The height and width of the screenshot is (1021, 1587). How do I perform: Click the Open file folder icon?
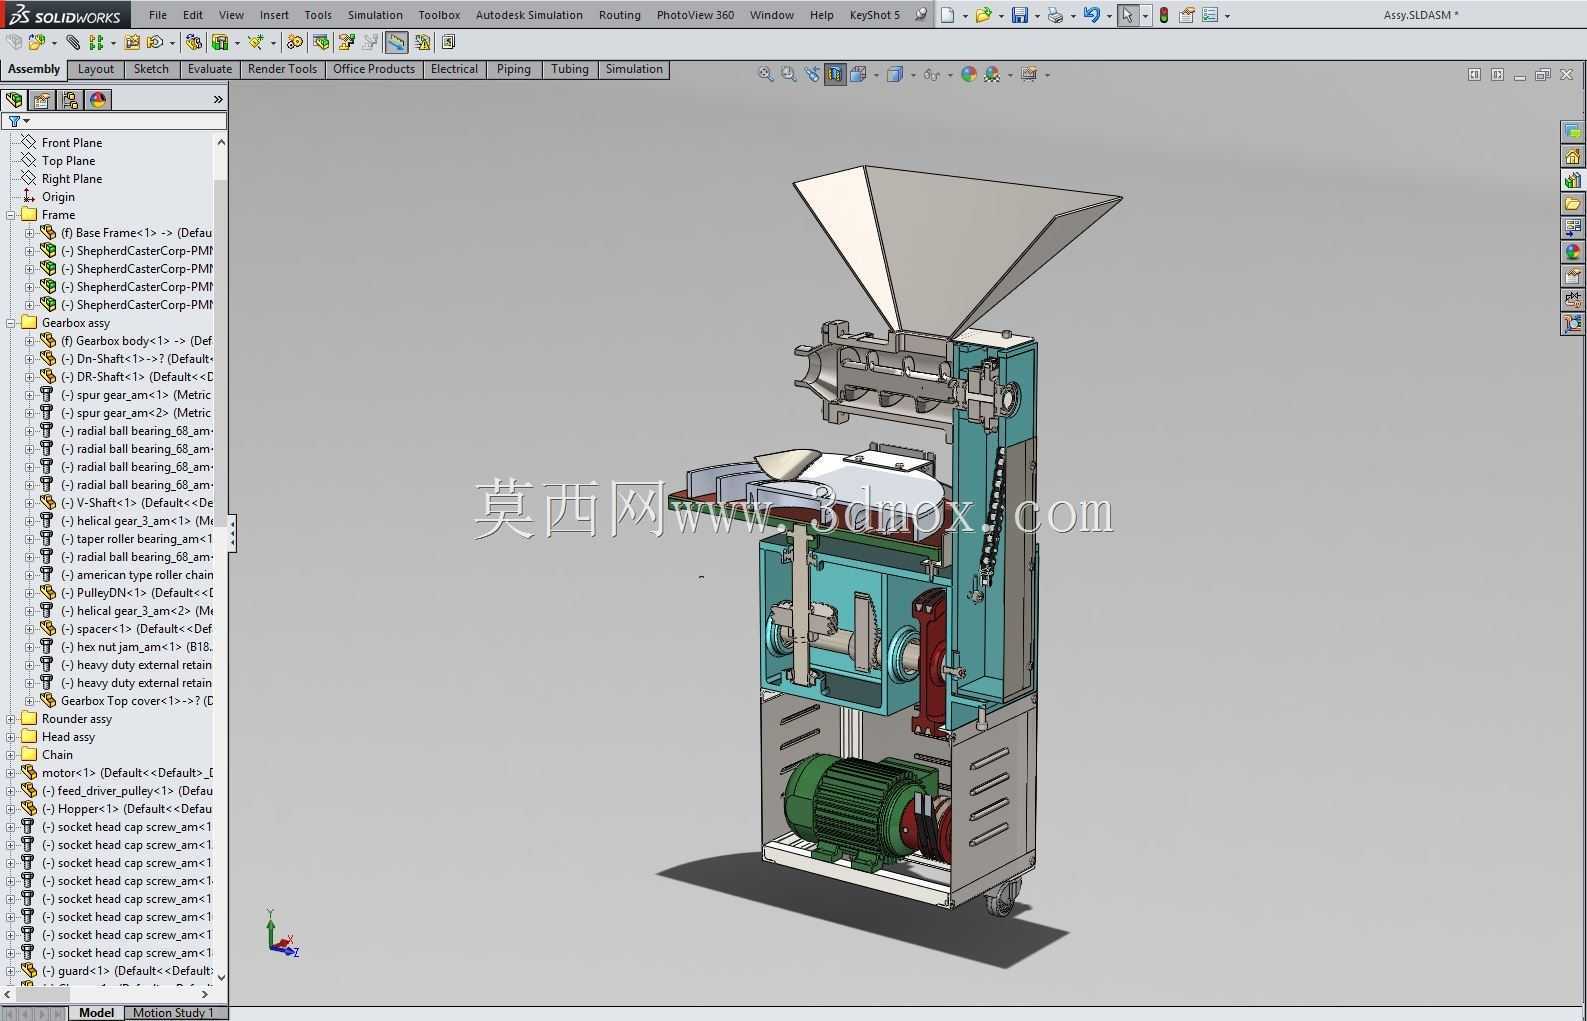[x=983, y=15]
